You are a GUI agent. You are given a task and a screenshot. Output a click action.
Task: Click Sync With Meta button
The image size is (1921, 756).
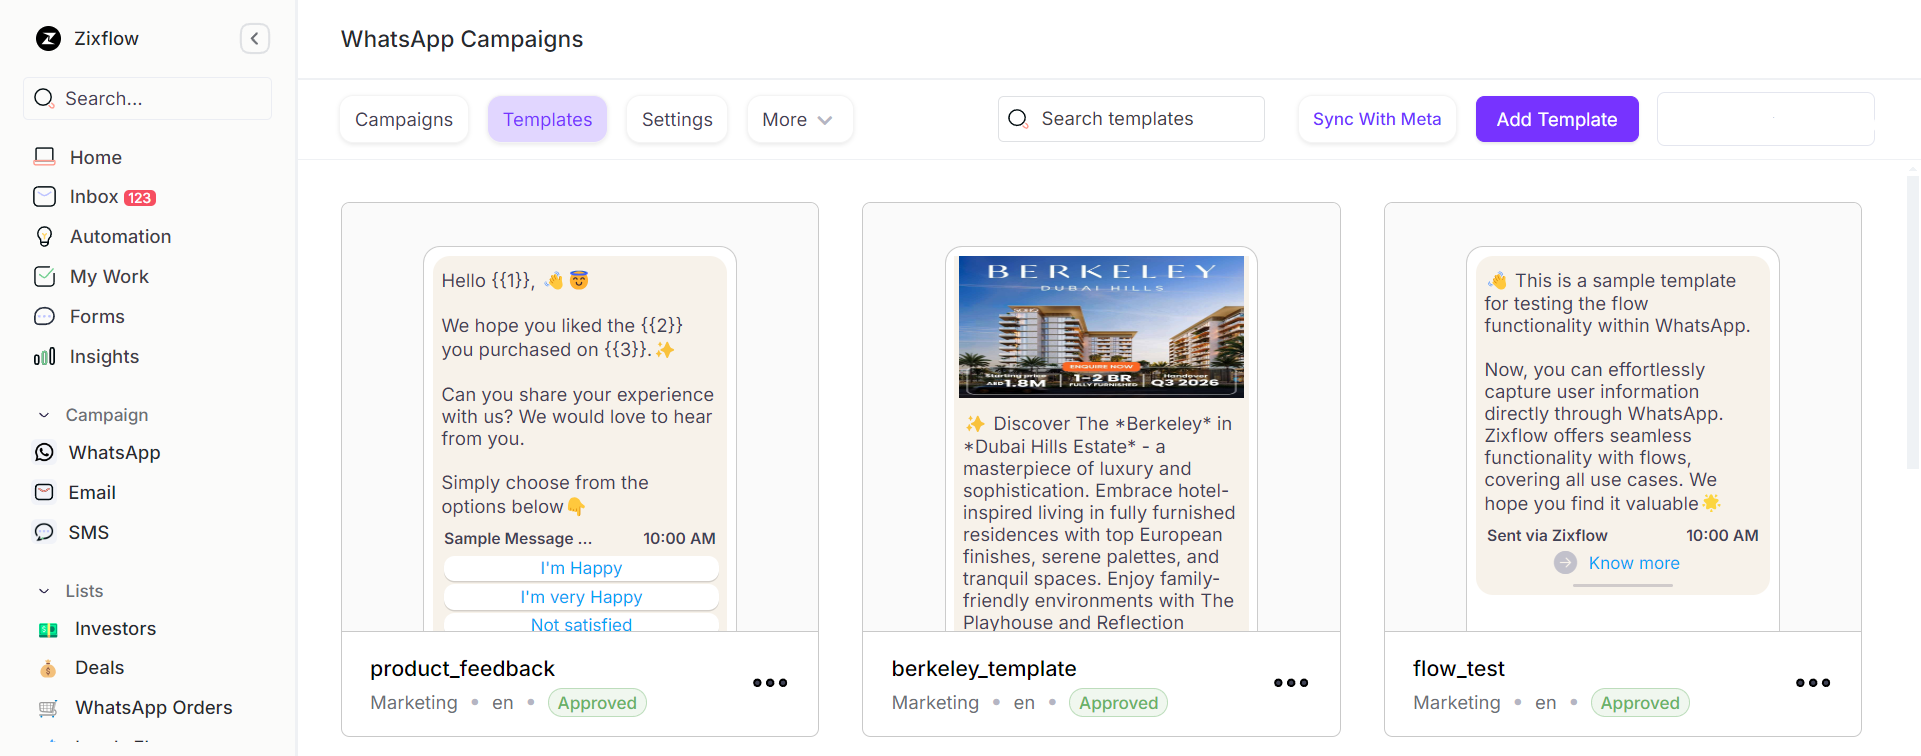coord(1377,119)
